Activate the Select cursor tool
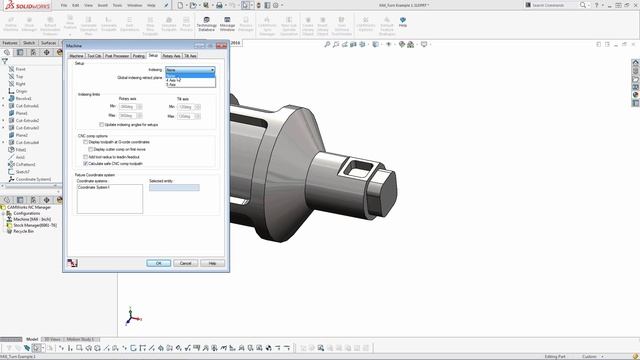The height and width of the screenshot is (360, 640). (245, 5)
